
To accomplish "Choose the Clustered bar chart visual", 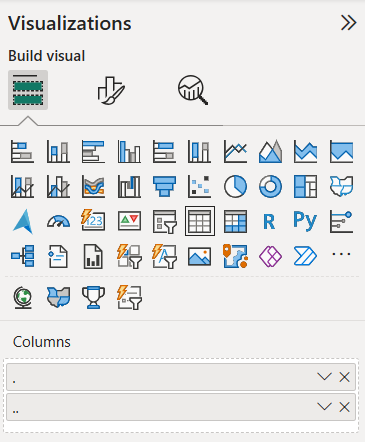I will [93, 152].
